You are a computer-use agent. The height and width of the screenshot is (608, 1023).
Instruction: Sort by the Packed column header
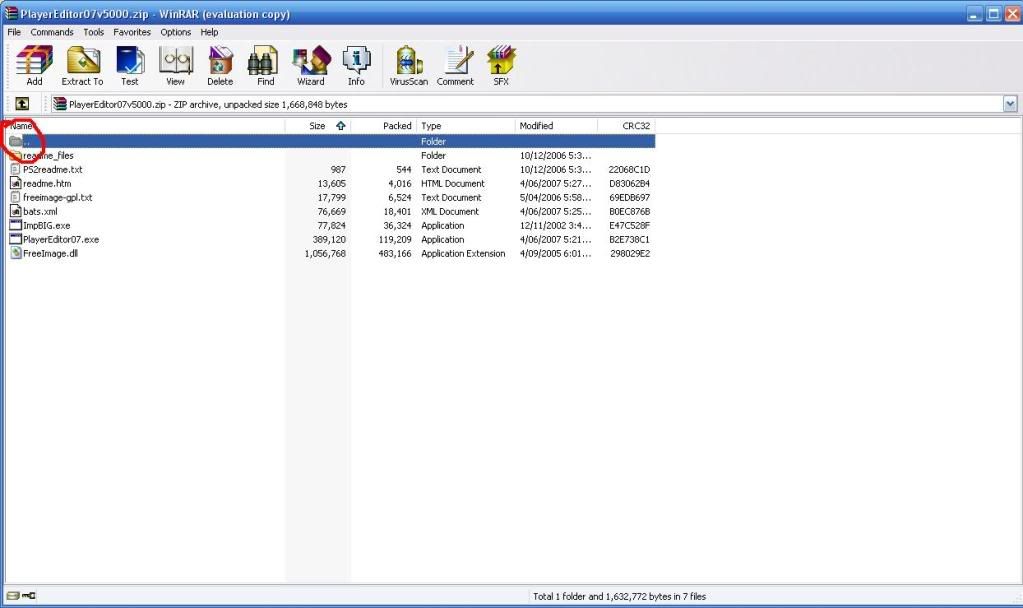(x=384, y=126)
